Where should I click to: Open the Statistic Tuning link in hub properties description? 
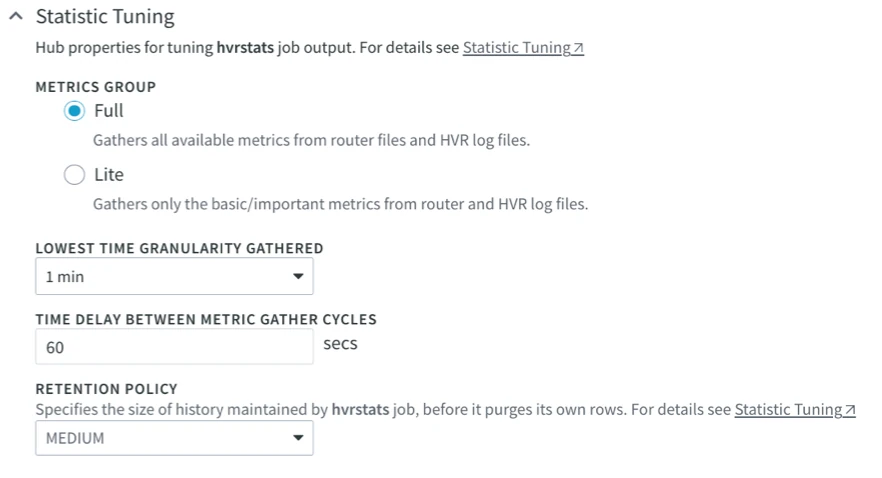(x=516, y=47)
